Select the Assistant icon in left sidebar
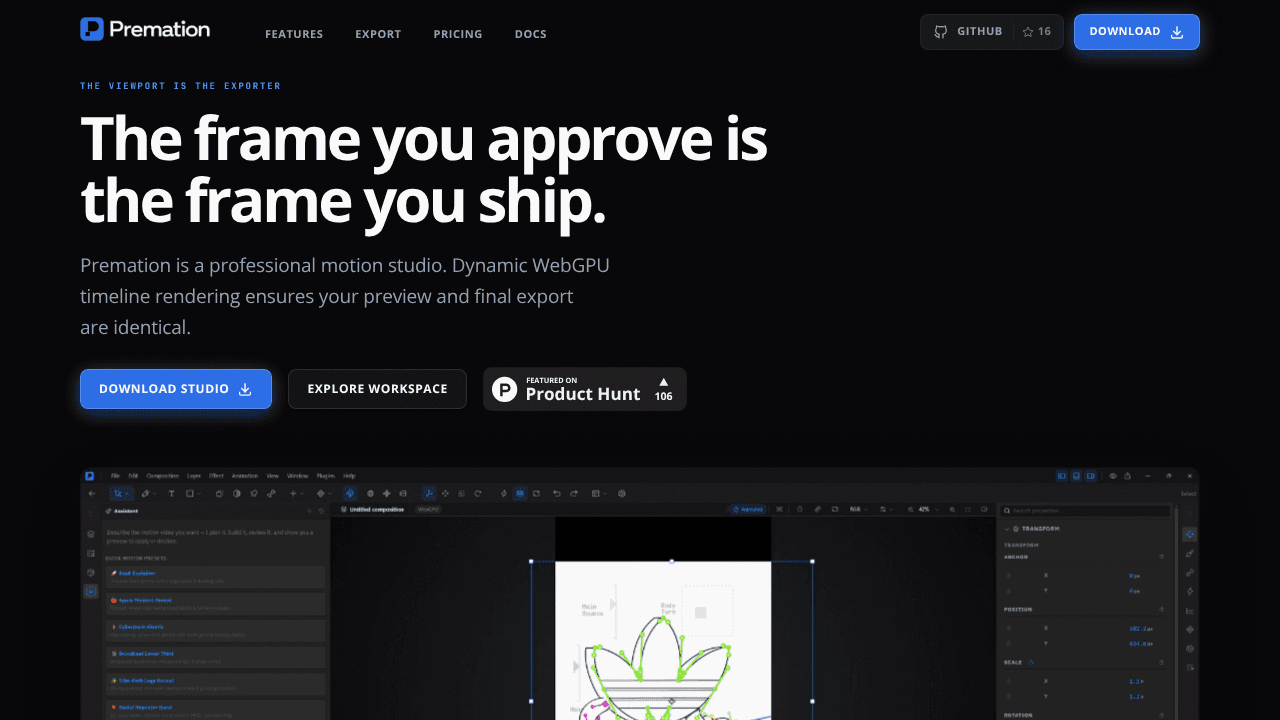Screen dimensions: 1280x720 [91, 591]
